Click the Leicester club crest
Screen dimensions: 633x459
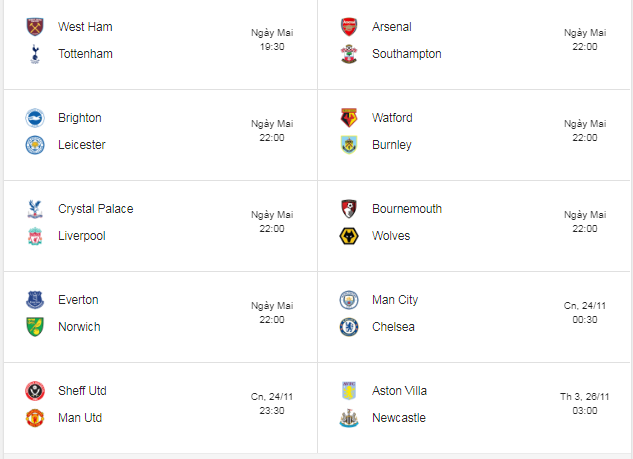point(35,145)
